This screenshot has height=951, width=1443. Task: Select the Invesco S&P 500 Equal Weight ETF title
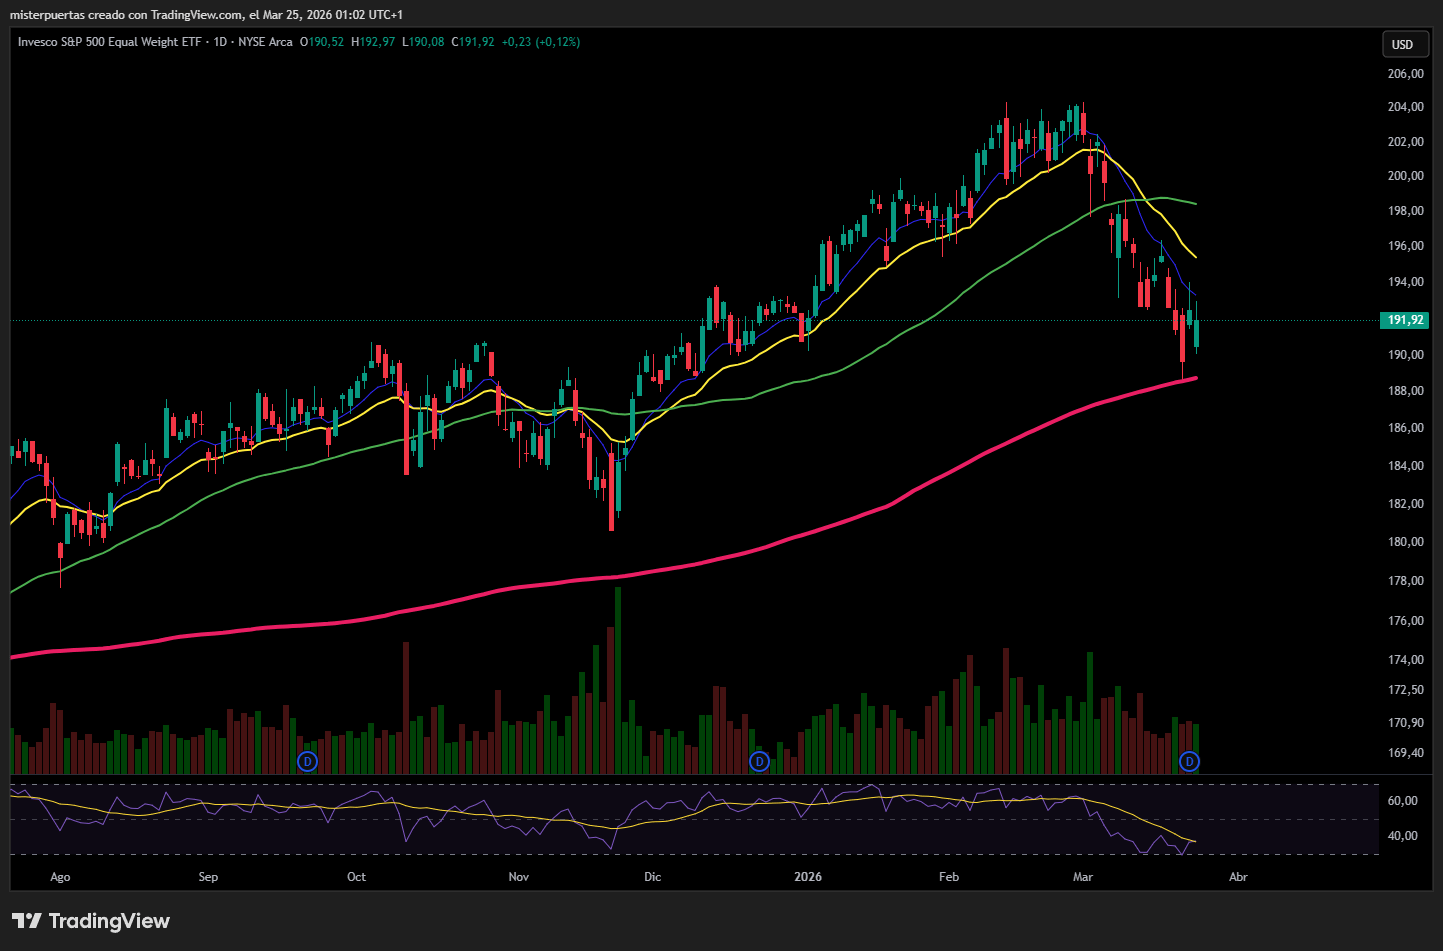(109, 42)
